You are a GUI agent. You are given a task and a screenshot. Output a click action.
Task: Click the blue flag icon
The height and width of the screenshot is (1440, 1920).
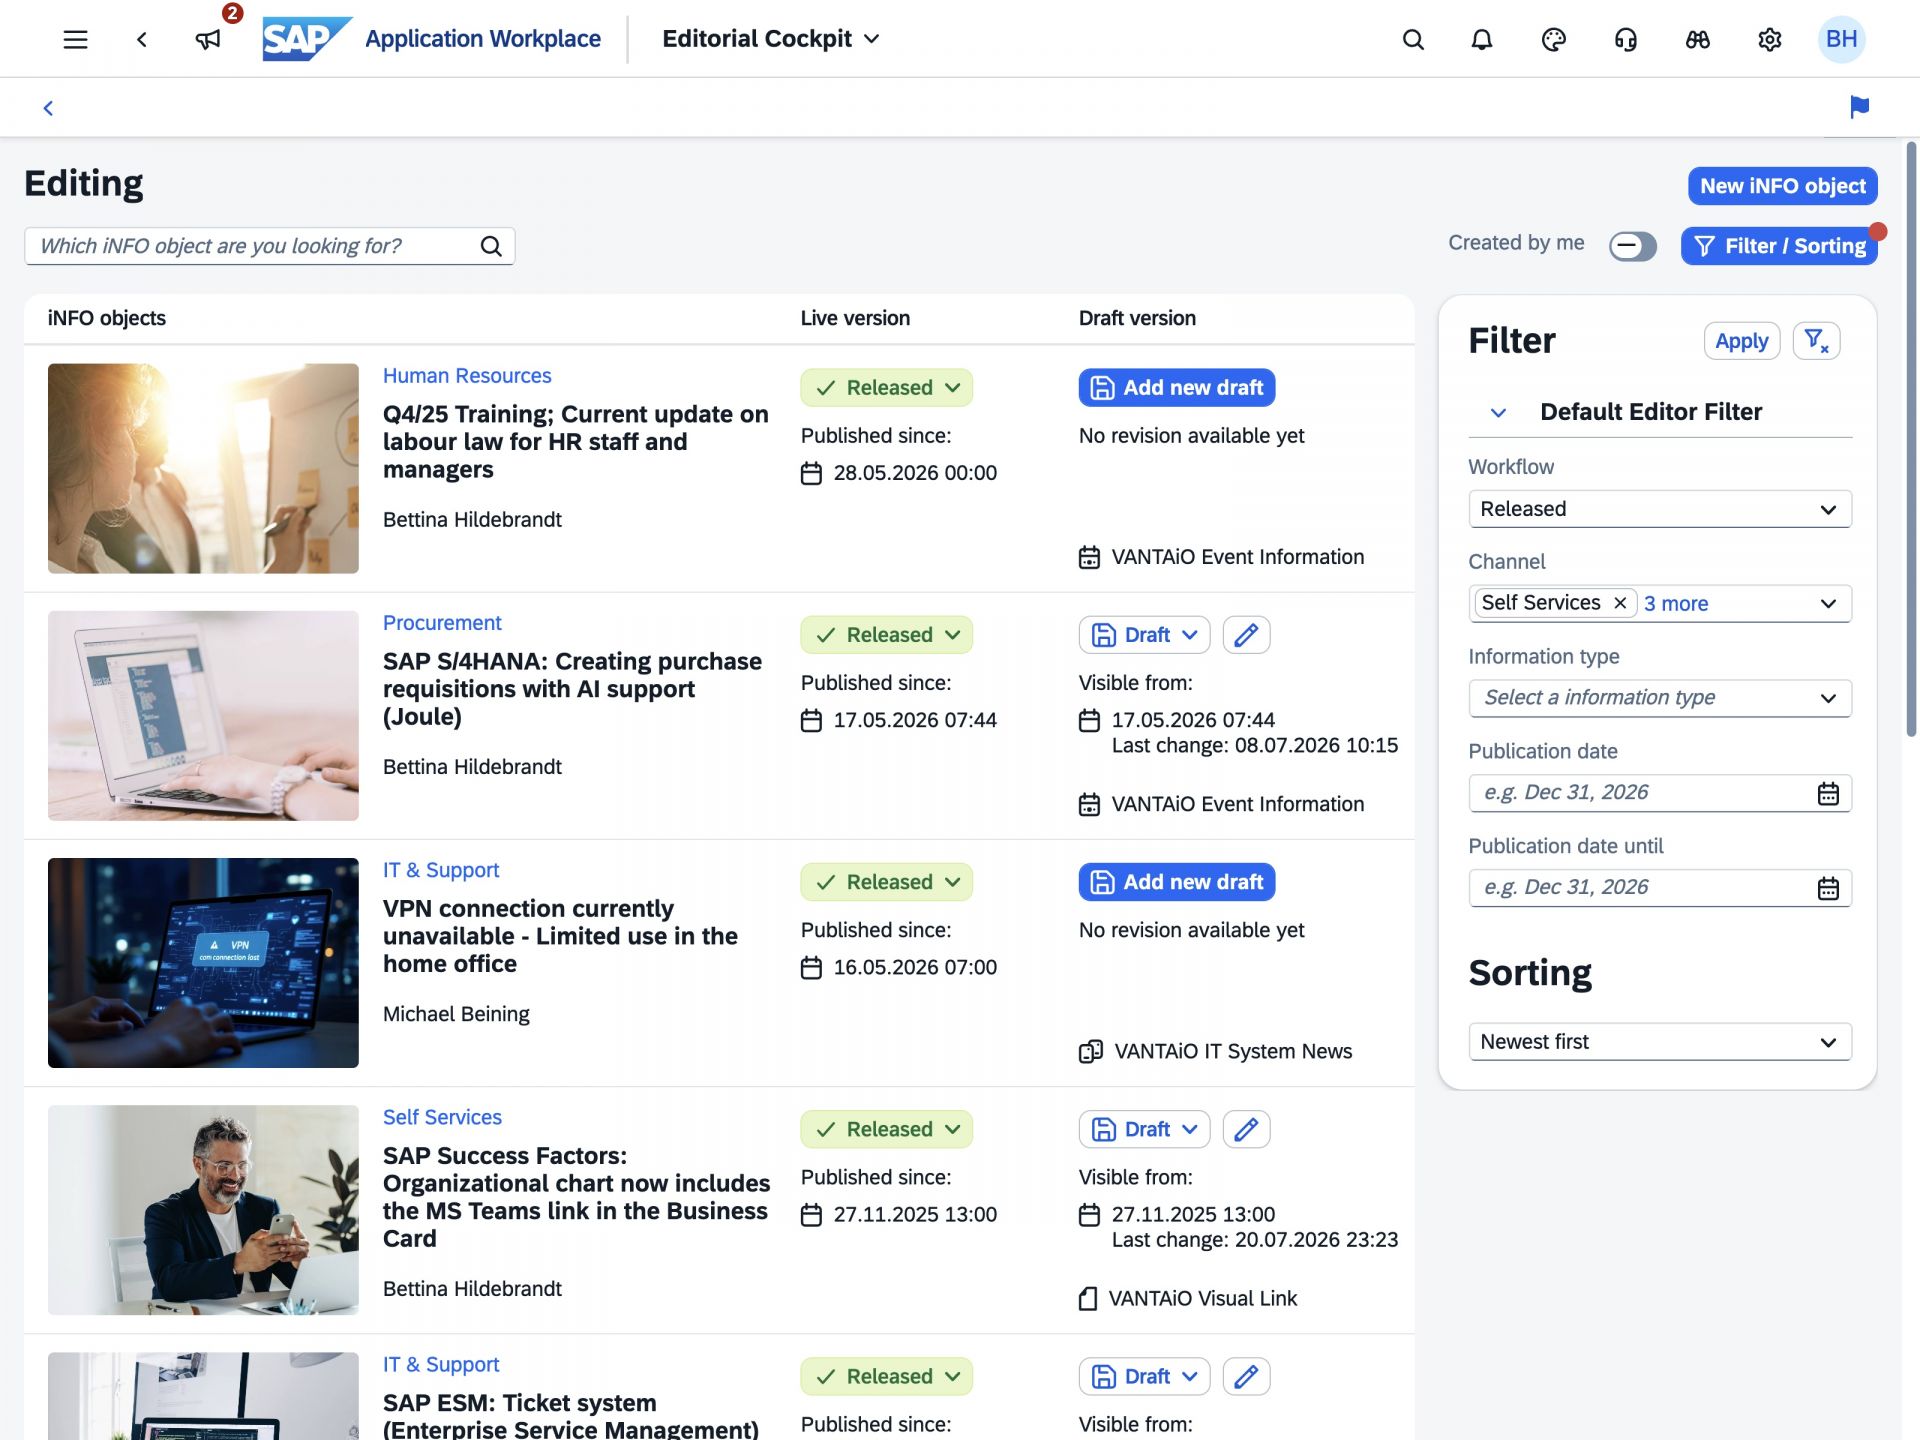(x=1860, y=107)
